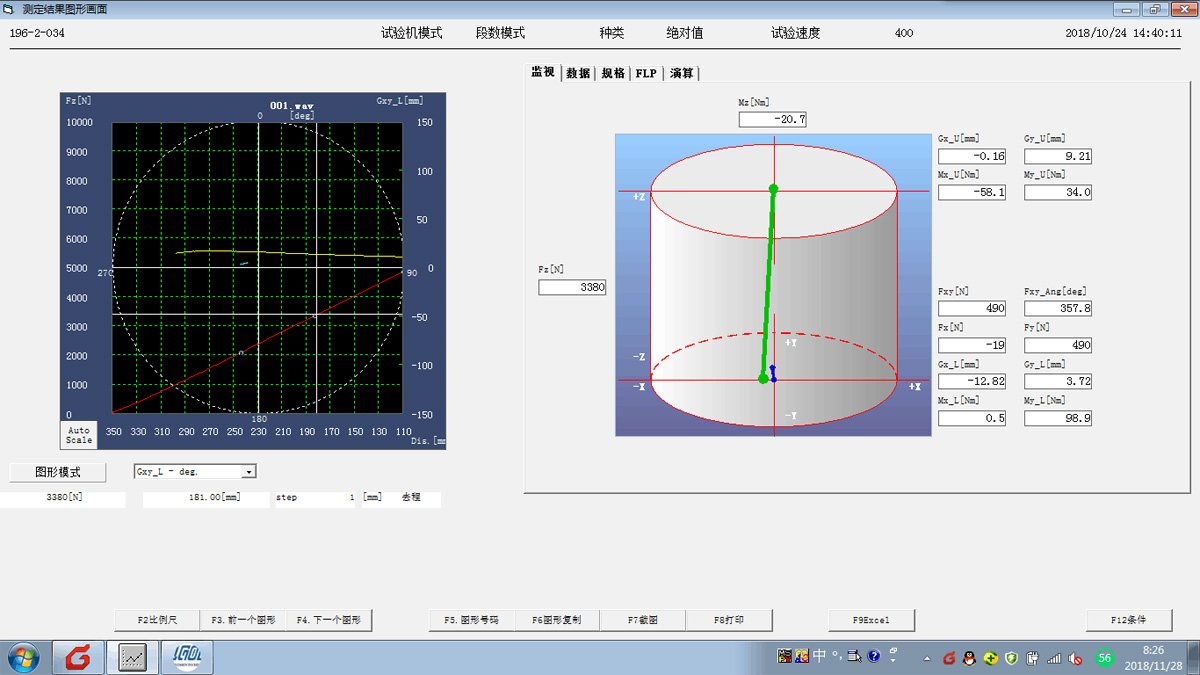1200x675 pixels.
Task: Switch to the FLP tab
Action: [x=646, y=73]
